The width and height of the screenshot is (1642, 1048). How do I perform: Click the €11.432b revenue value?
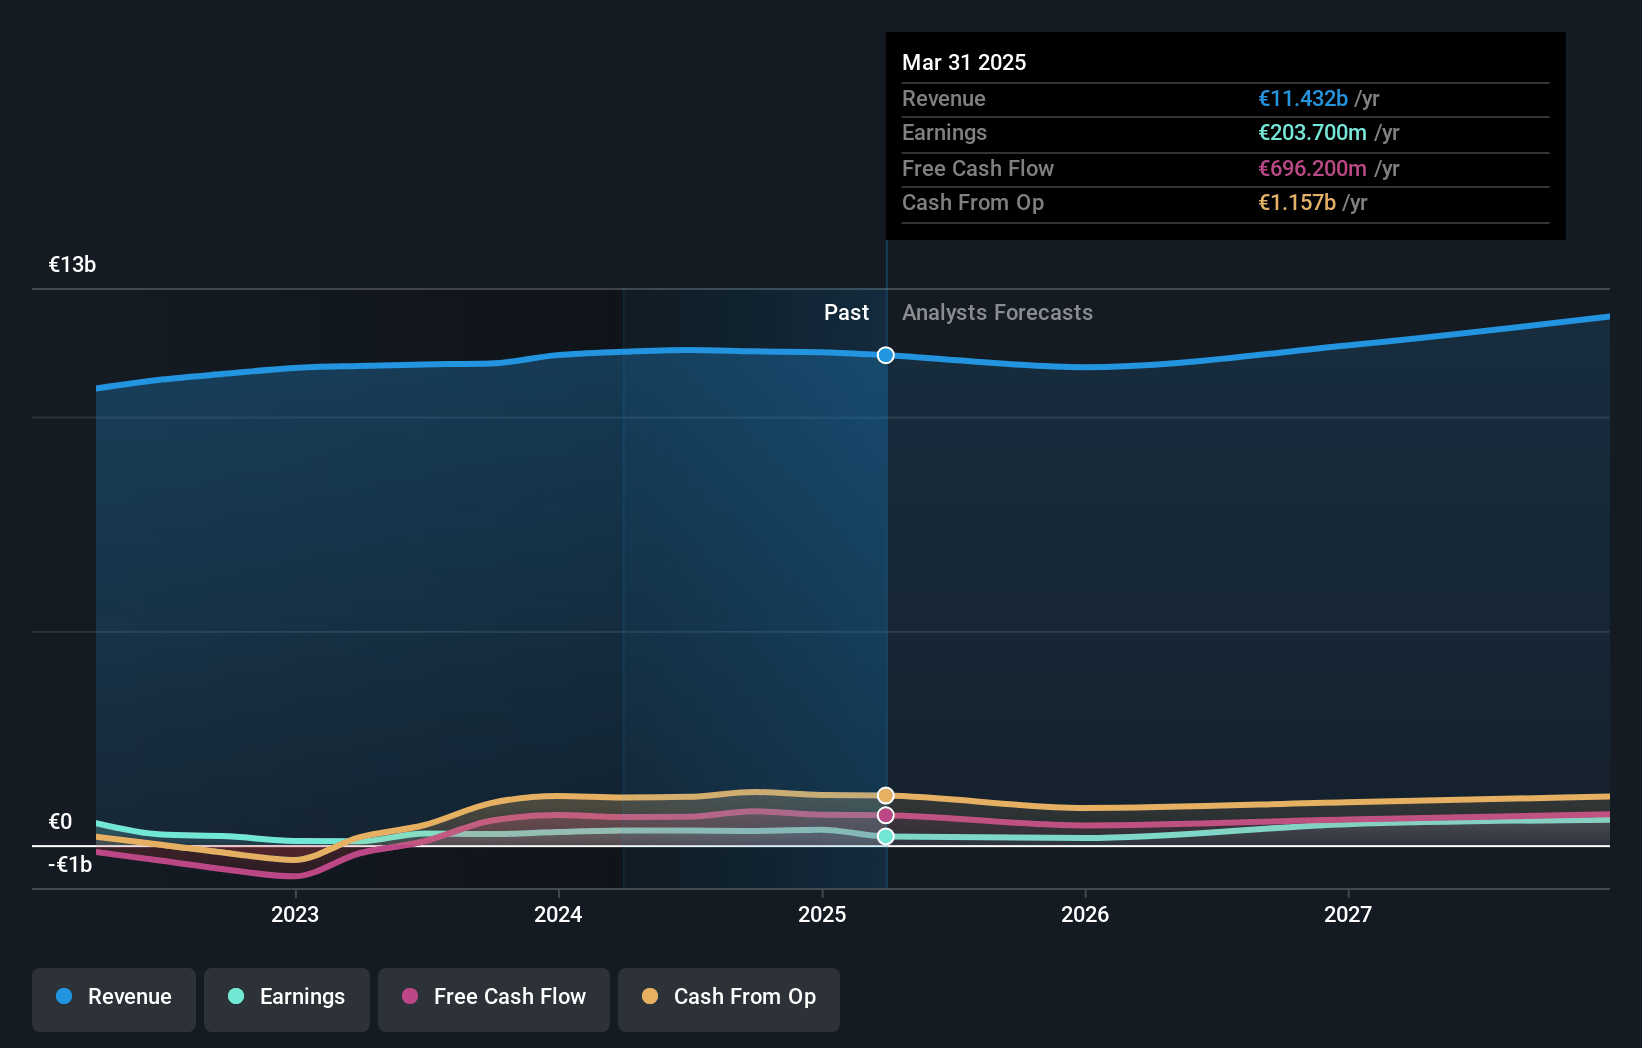[1303, 99]
